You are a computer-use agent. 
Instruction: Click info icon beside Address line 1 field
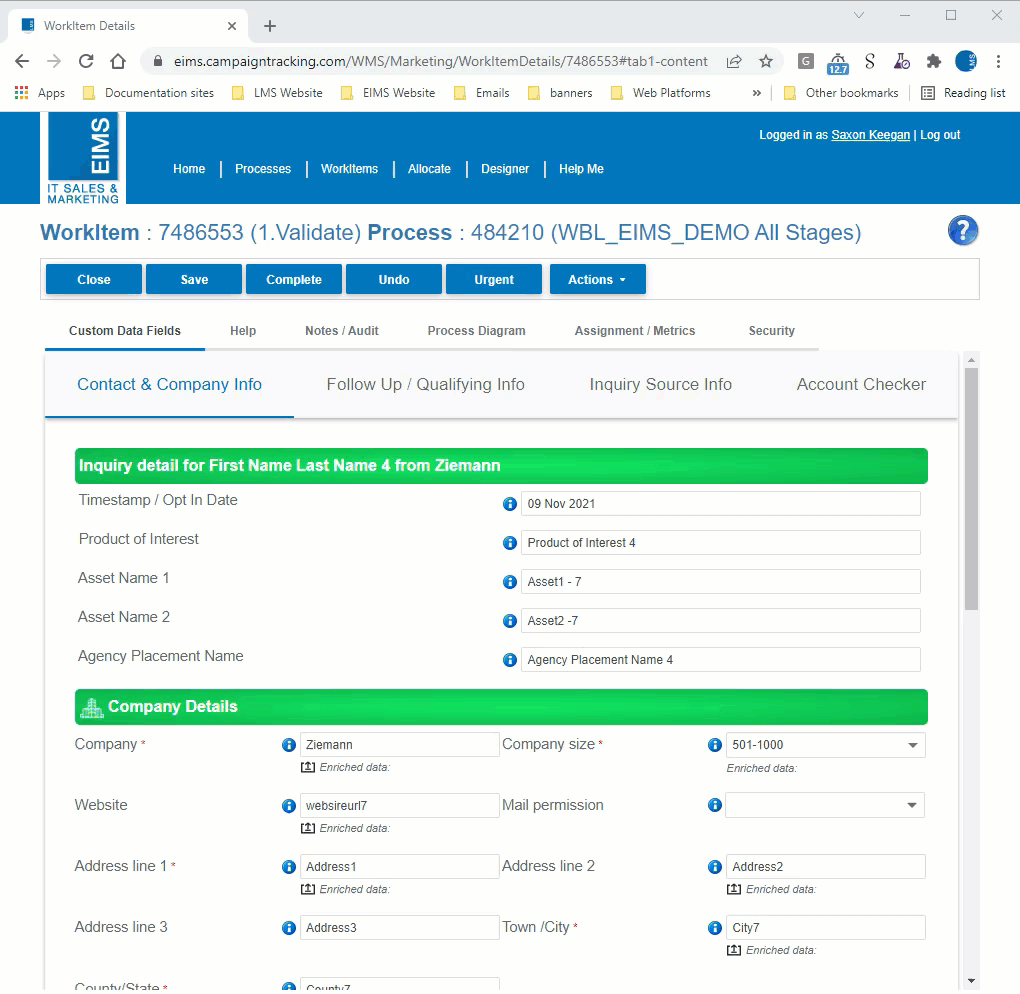289,867
